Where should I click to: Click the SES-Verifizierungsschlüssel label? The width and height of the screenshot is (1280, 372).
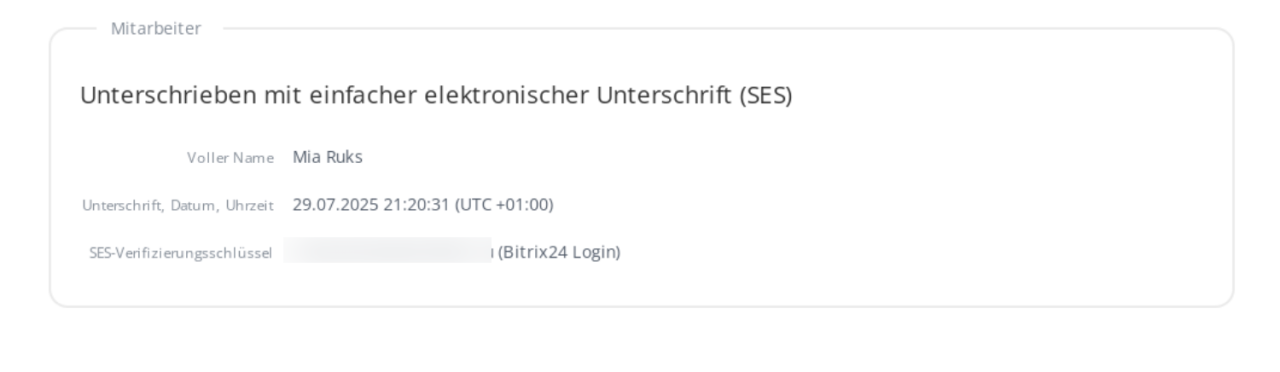[181, 254]
